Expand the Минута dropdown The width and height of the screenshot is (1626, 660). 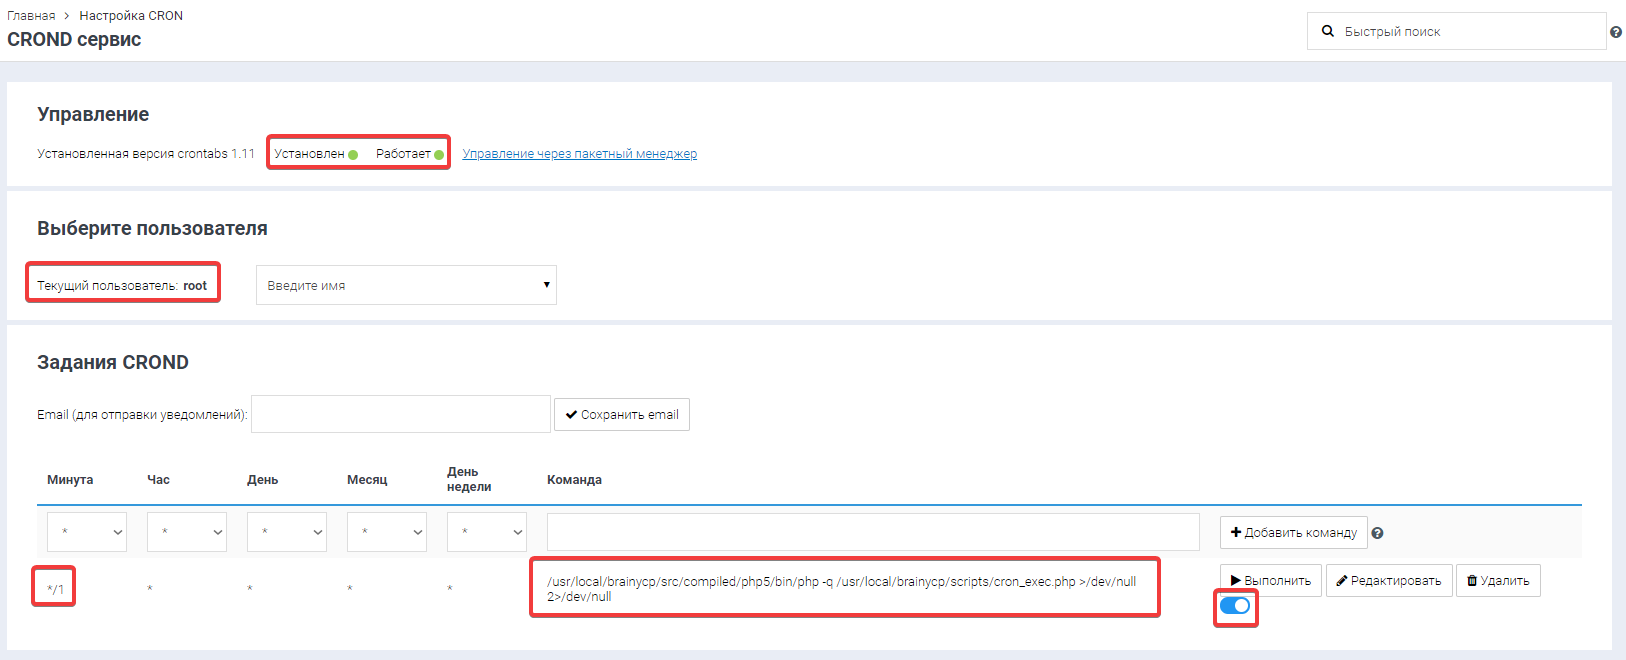[87, 532]
